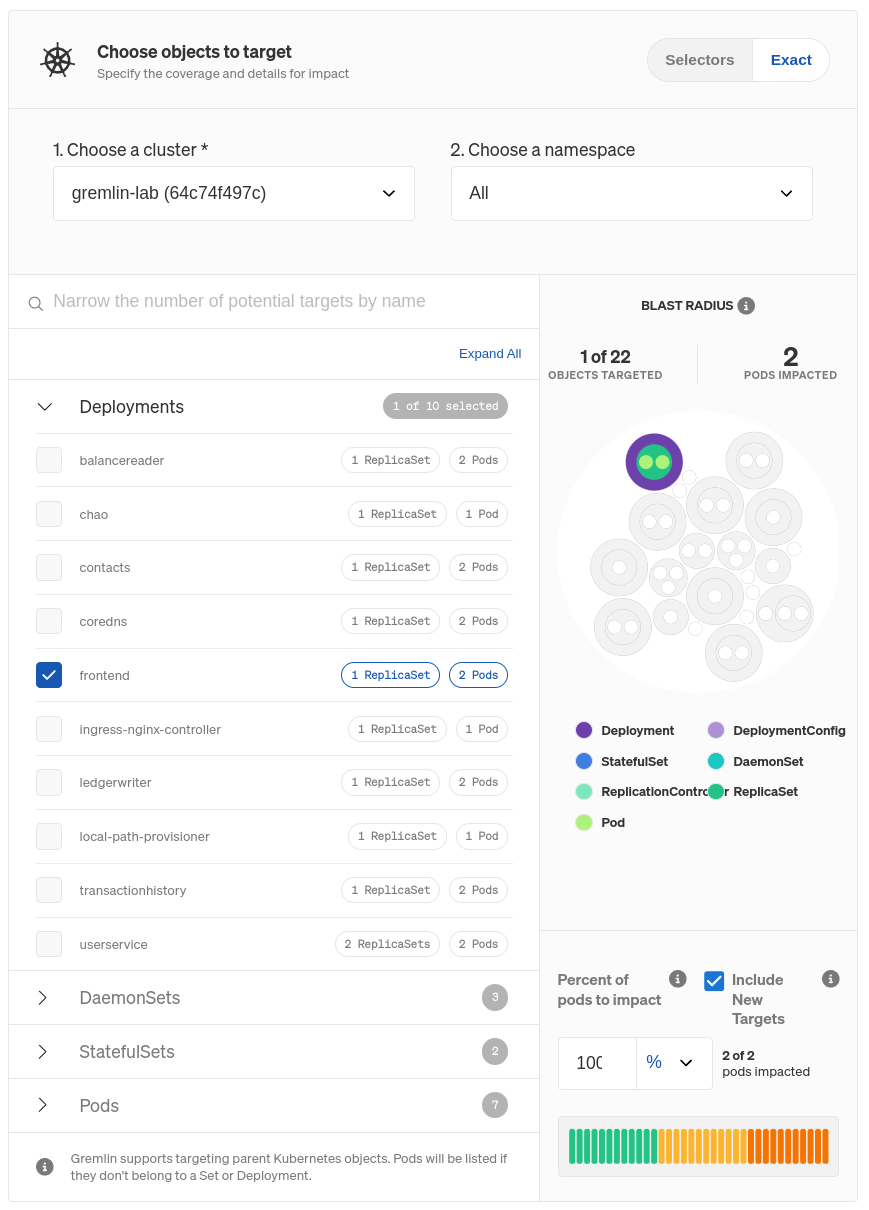Image resolution: width=869 pixels, height=1210 pixels.
Task: Open the cluster dropdown gremlin-lab
Action: 234,193
